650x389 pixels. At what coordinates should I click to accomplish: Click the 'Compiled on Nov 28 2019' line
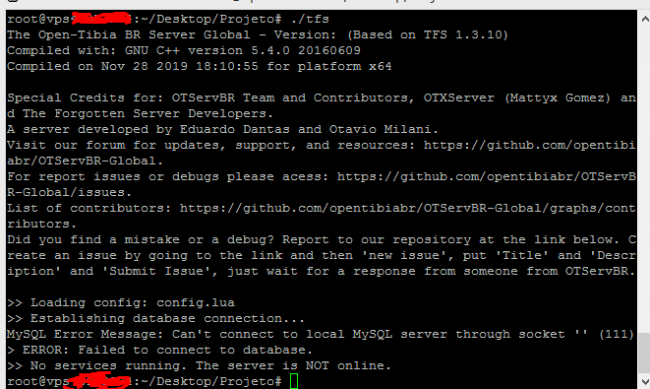(x=199, y=66)
